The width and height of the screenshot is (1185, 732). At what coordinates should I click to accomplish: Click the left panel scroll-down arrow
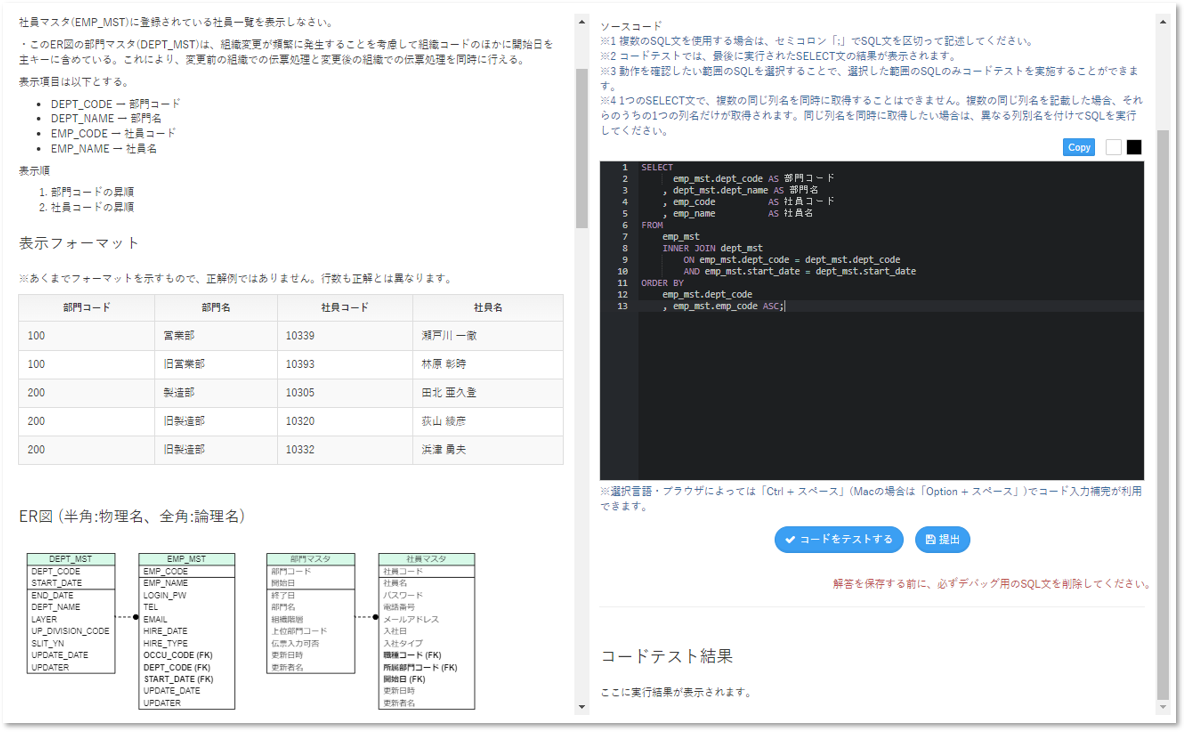pyautogui.click(x=581, y=706)
